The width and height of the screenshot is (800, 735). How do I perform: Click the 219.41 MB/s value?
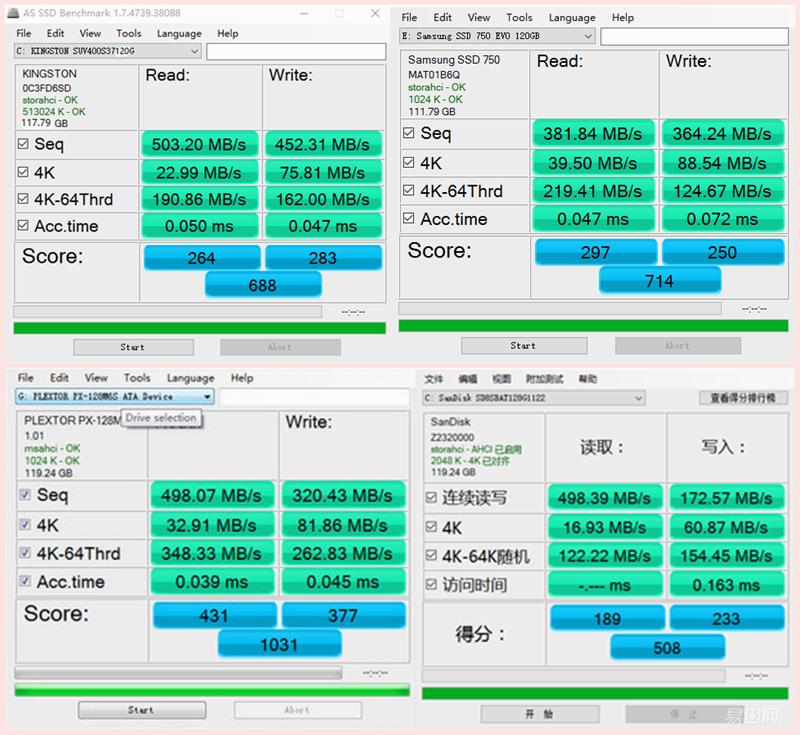pyautogui.click(x=593, y=191)
